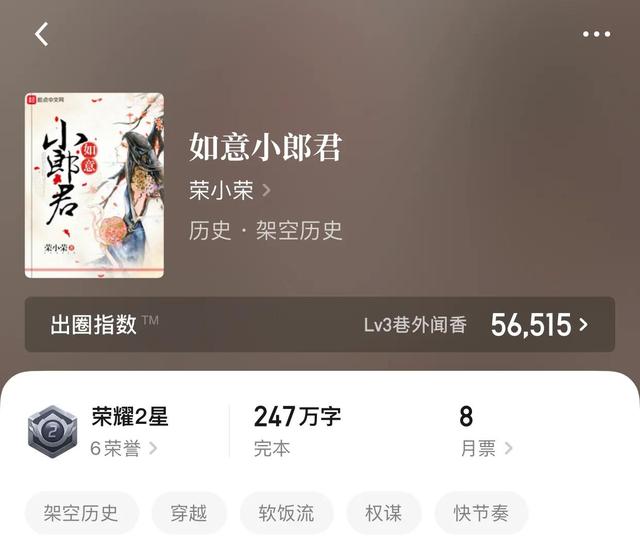640x549 pixels.
Task: Select the 穿越 tag chip
Action: pyautogui.click(x=189, y=513)
